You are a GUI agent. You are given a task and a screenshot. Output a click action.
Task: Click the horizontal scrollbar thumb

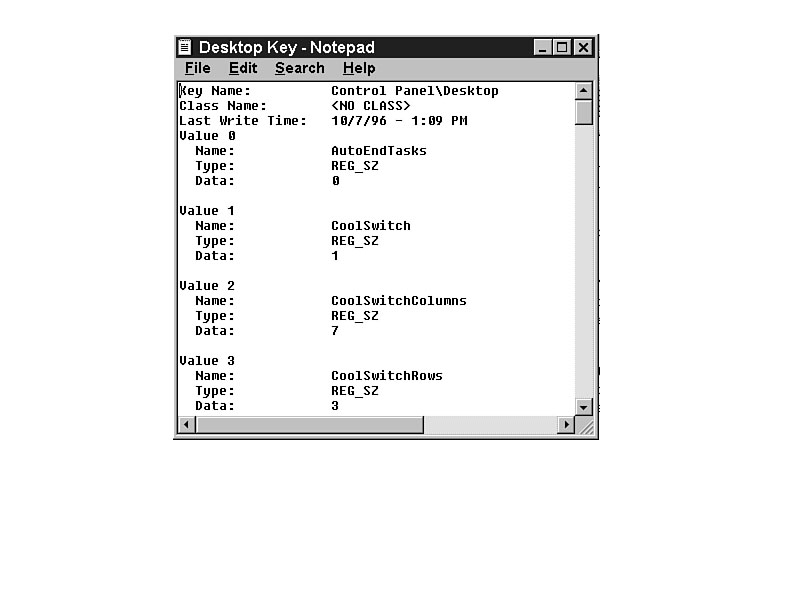point(310,425)
